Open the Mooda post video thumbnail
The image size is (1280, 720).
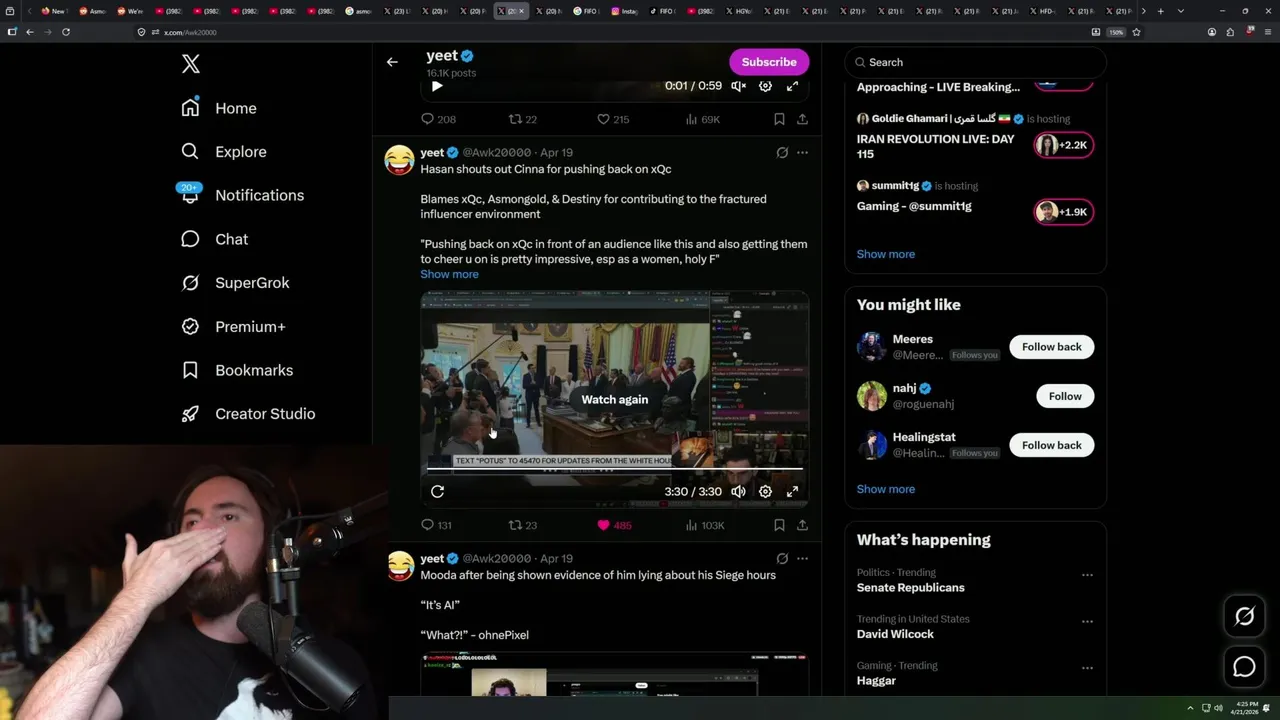[x=614, y=675]
